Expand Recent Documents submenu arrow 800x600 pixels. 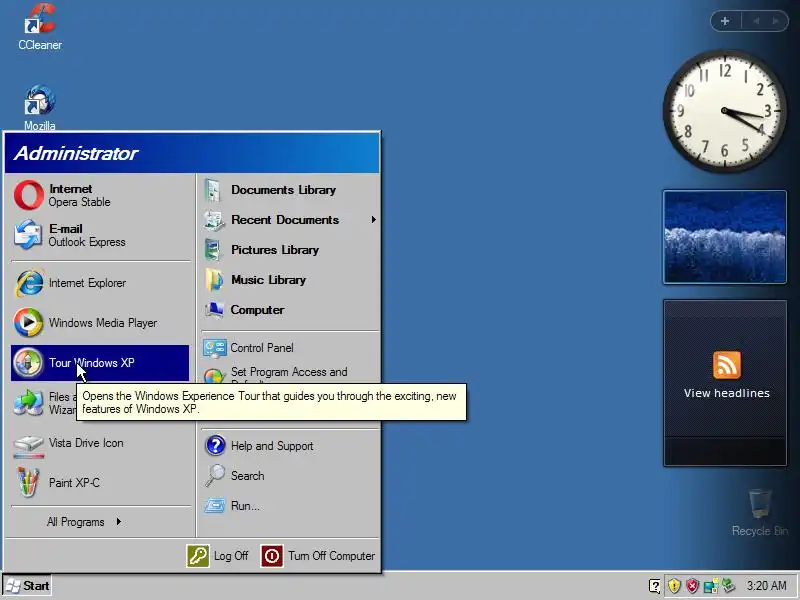[373, 219]
